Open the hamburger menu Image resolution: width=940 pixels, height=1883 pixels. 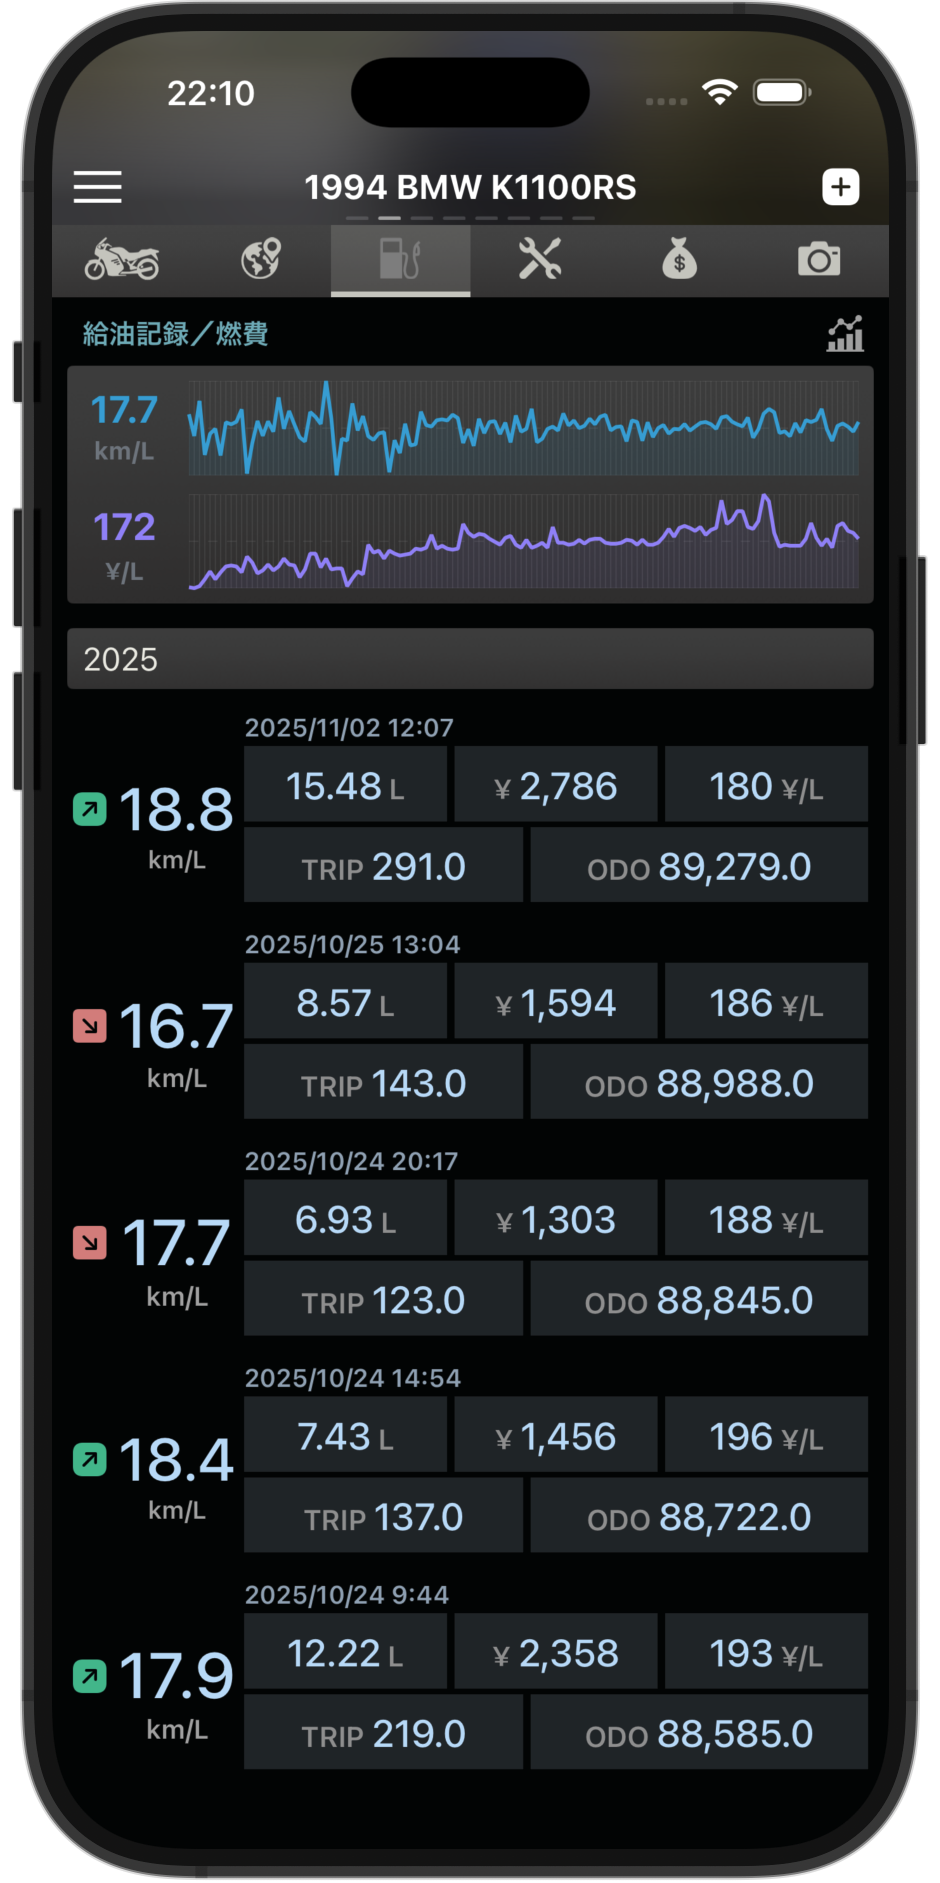(97, 187)
